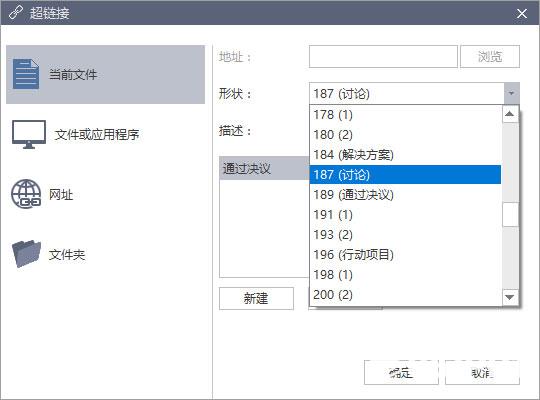
Task: Click the 新建 button
Action: (x=256, y=298)
